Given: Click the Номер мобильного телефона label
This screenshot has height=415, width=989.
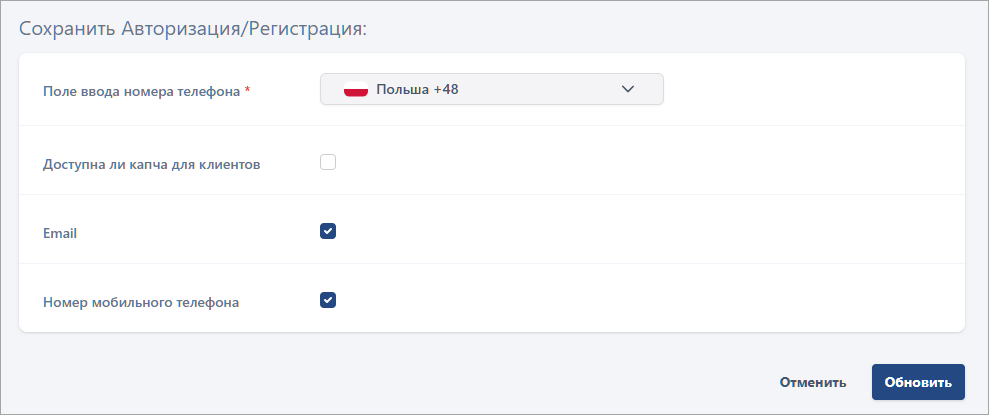Looking at the screenshot, I should click(141, 301).
